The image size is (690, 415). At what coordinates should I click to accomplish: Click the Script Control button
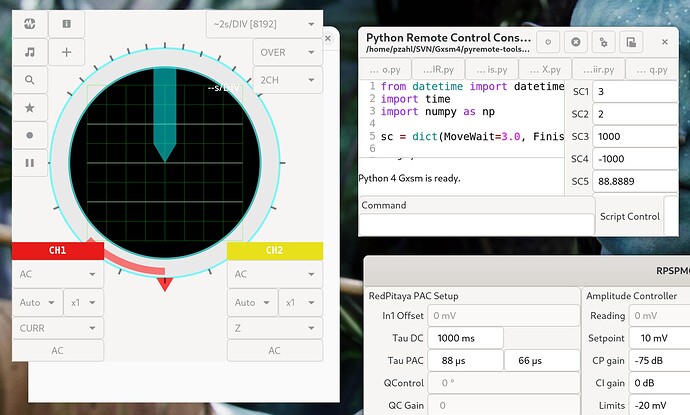[x=629, y=216]
